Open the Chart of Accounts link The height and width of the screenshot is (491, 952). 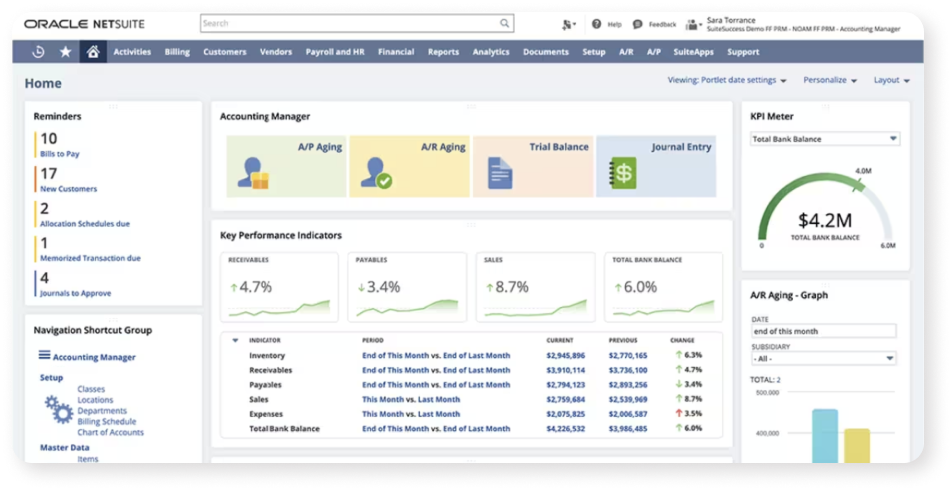point(110,432)
